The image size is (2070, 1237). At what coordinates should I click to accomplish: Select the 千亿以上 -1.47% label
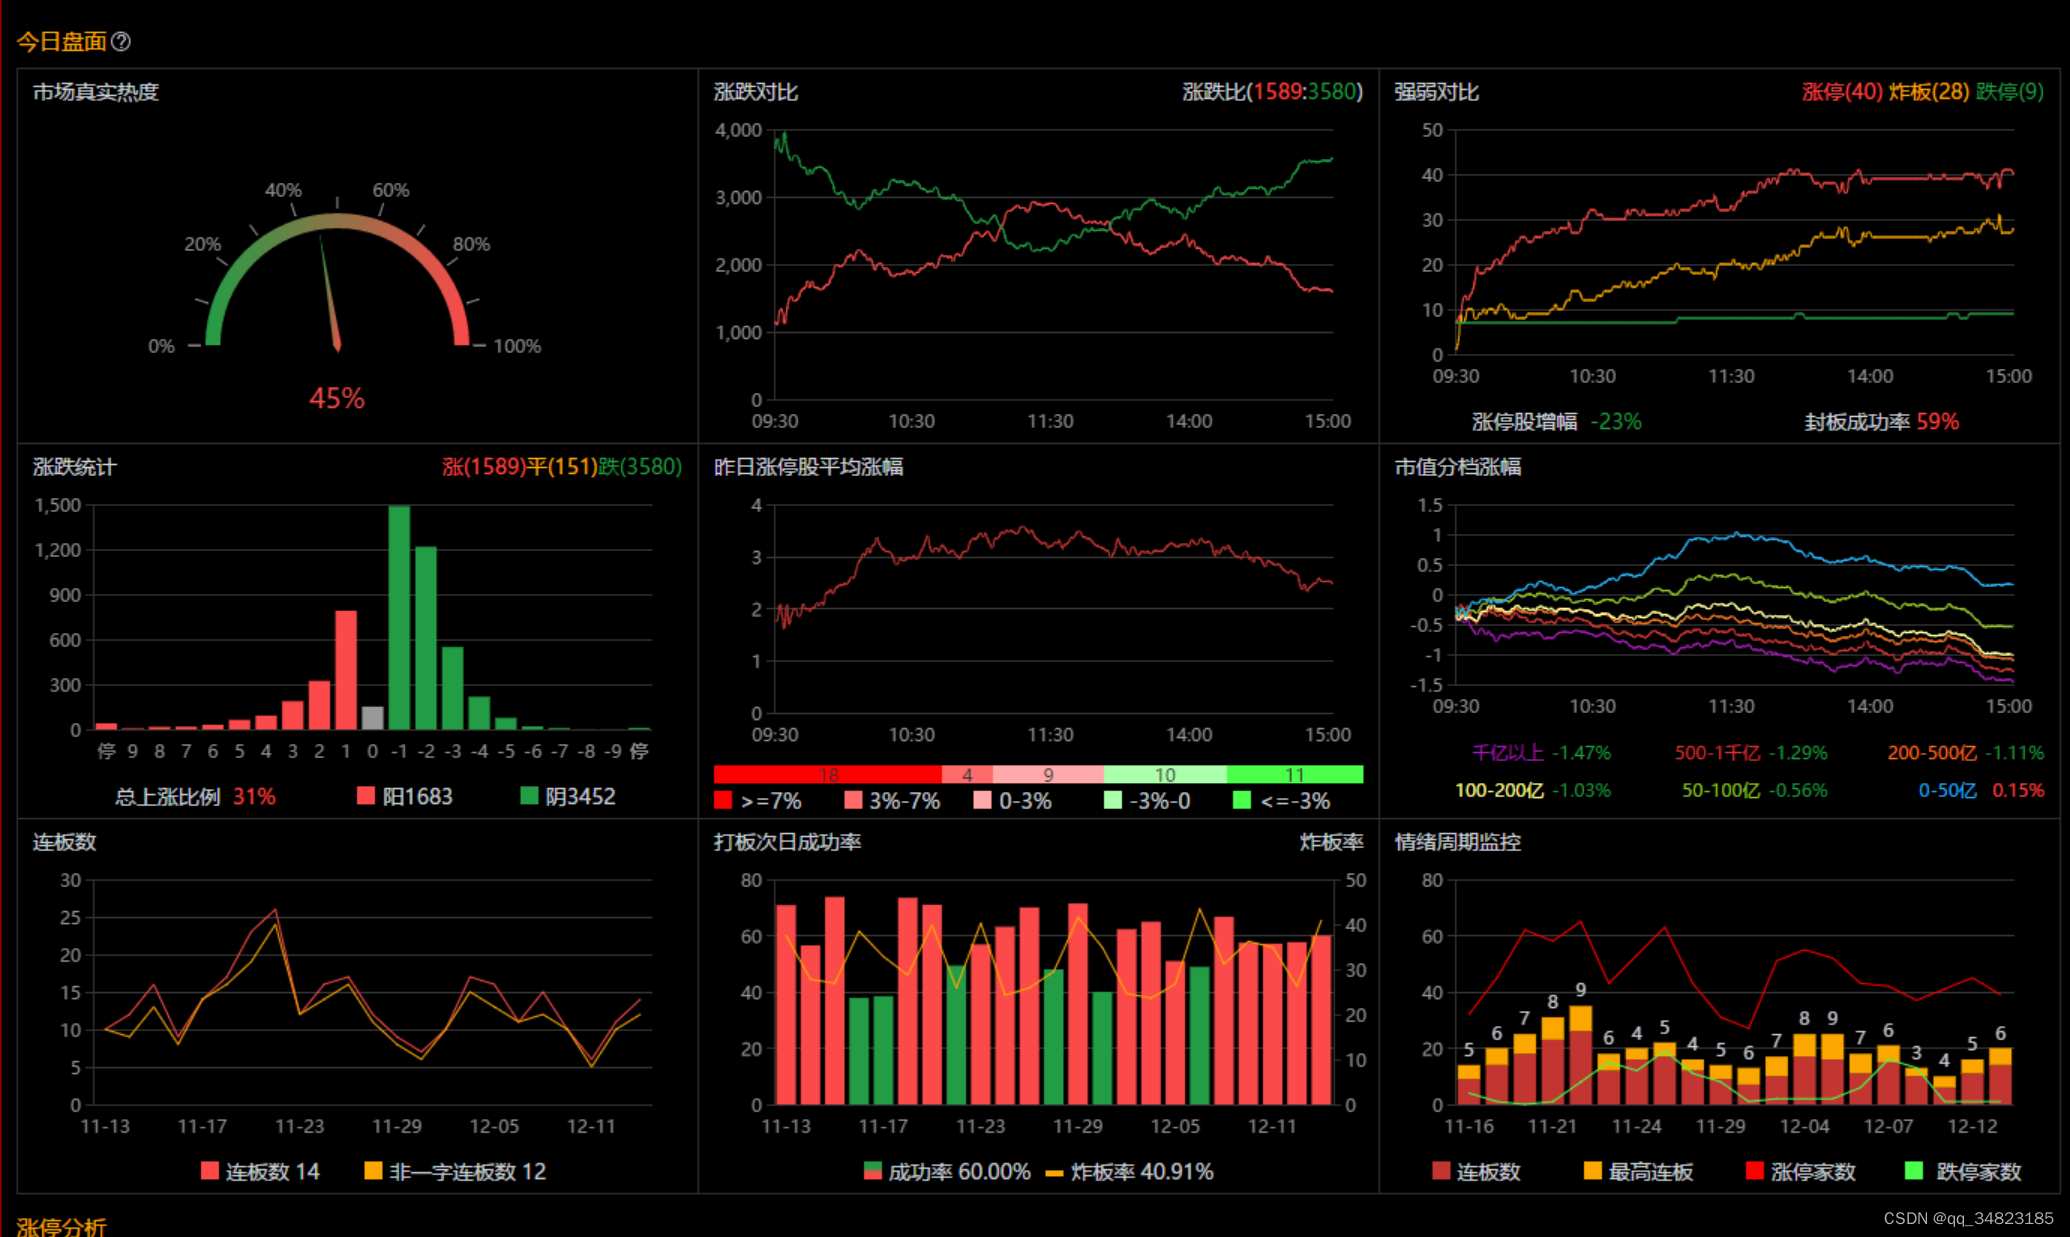pyautogui.click(x=1540, y=753)
